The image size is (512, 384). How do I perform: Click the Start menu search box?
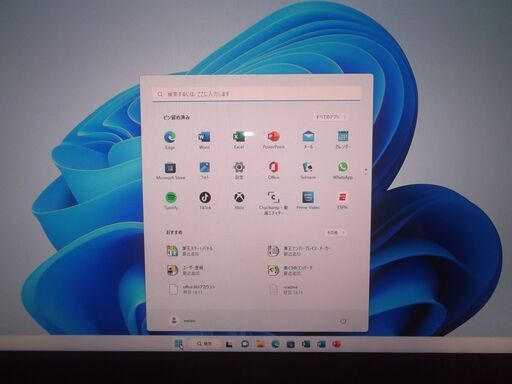pos(257,94)
